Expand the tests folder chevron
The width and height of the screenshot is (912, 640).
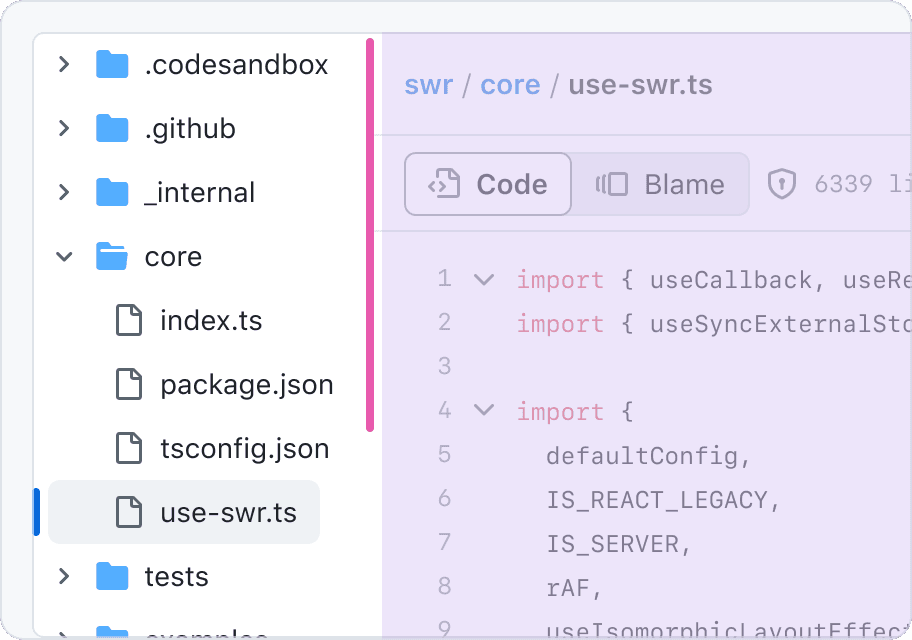click(64, 577)
